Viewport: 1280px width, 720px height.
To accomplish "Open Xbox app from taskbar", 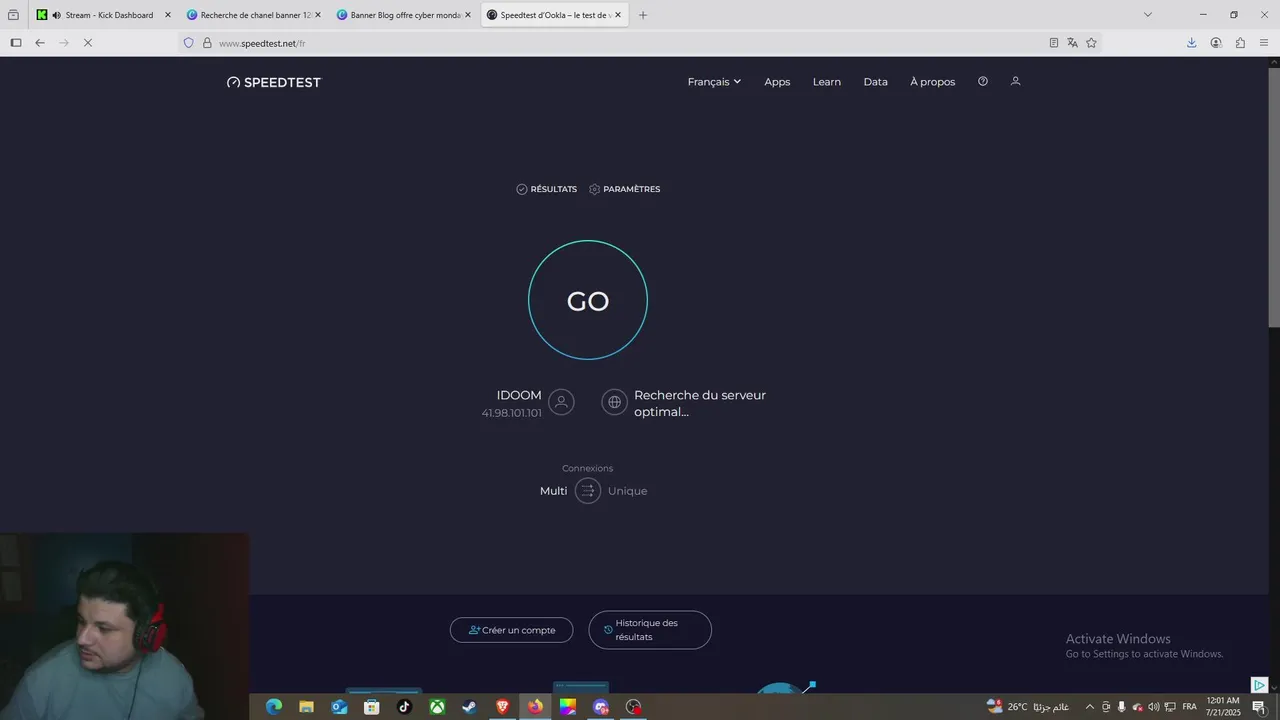I will click(437, 707).
